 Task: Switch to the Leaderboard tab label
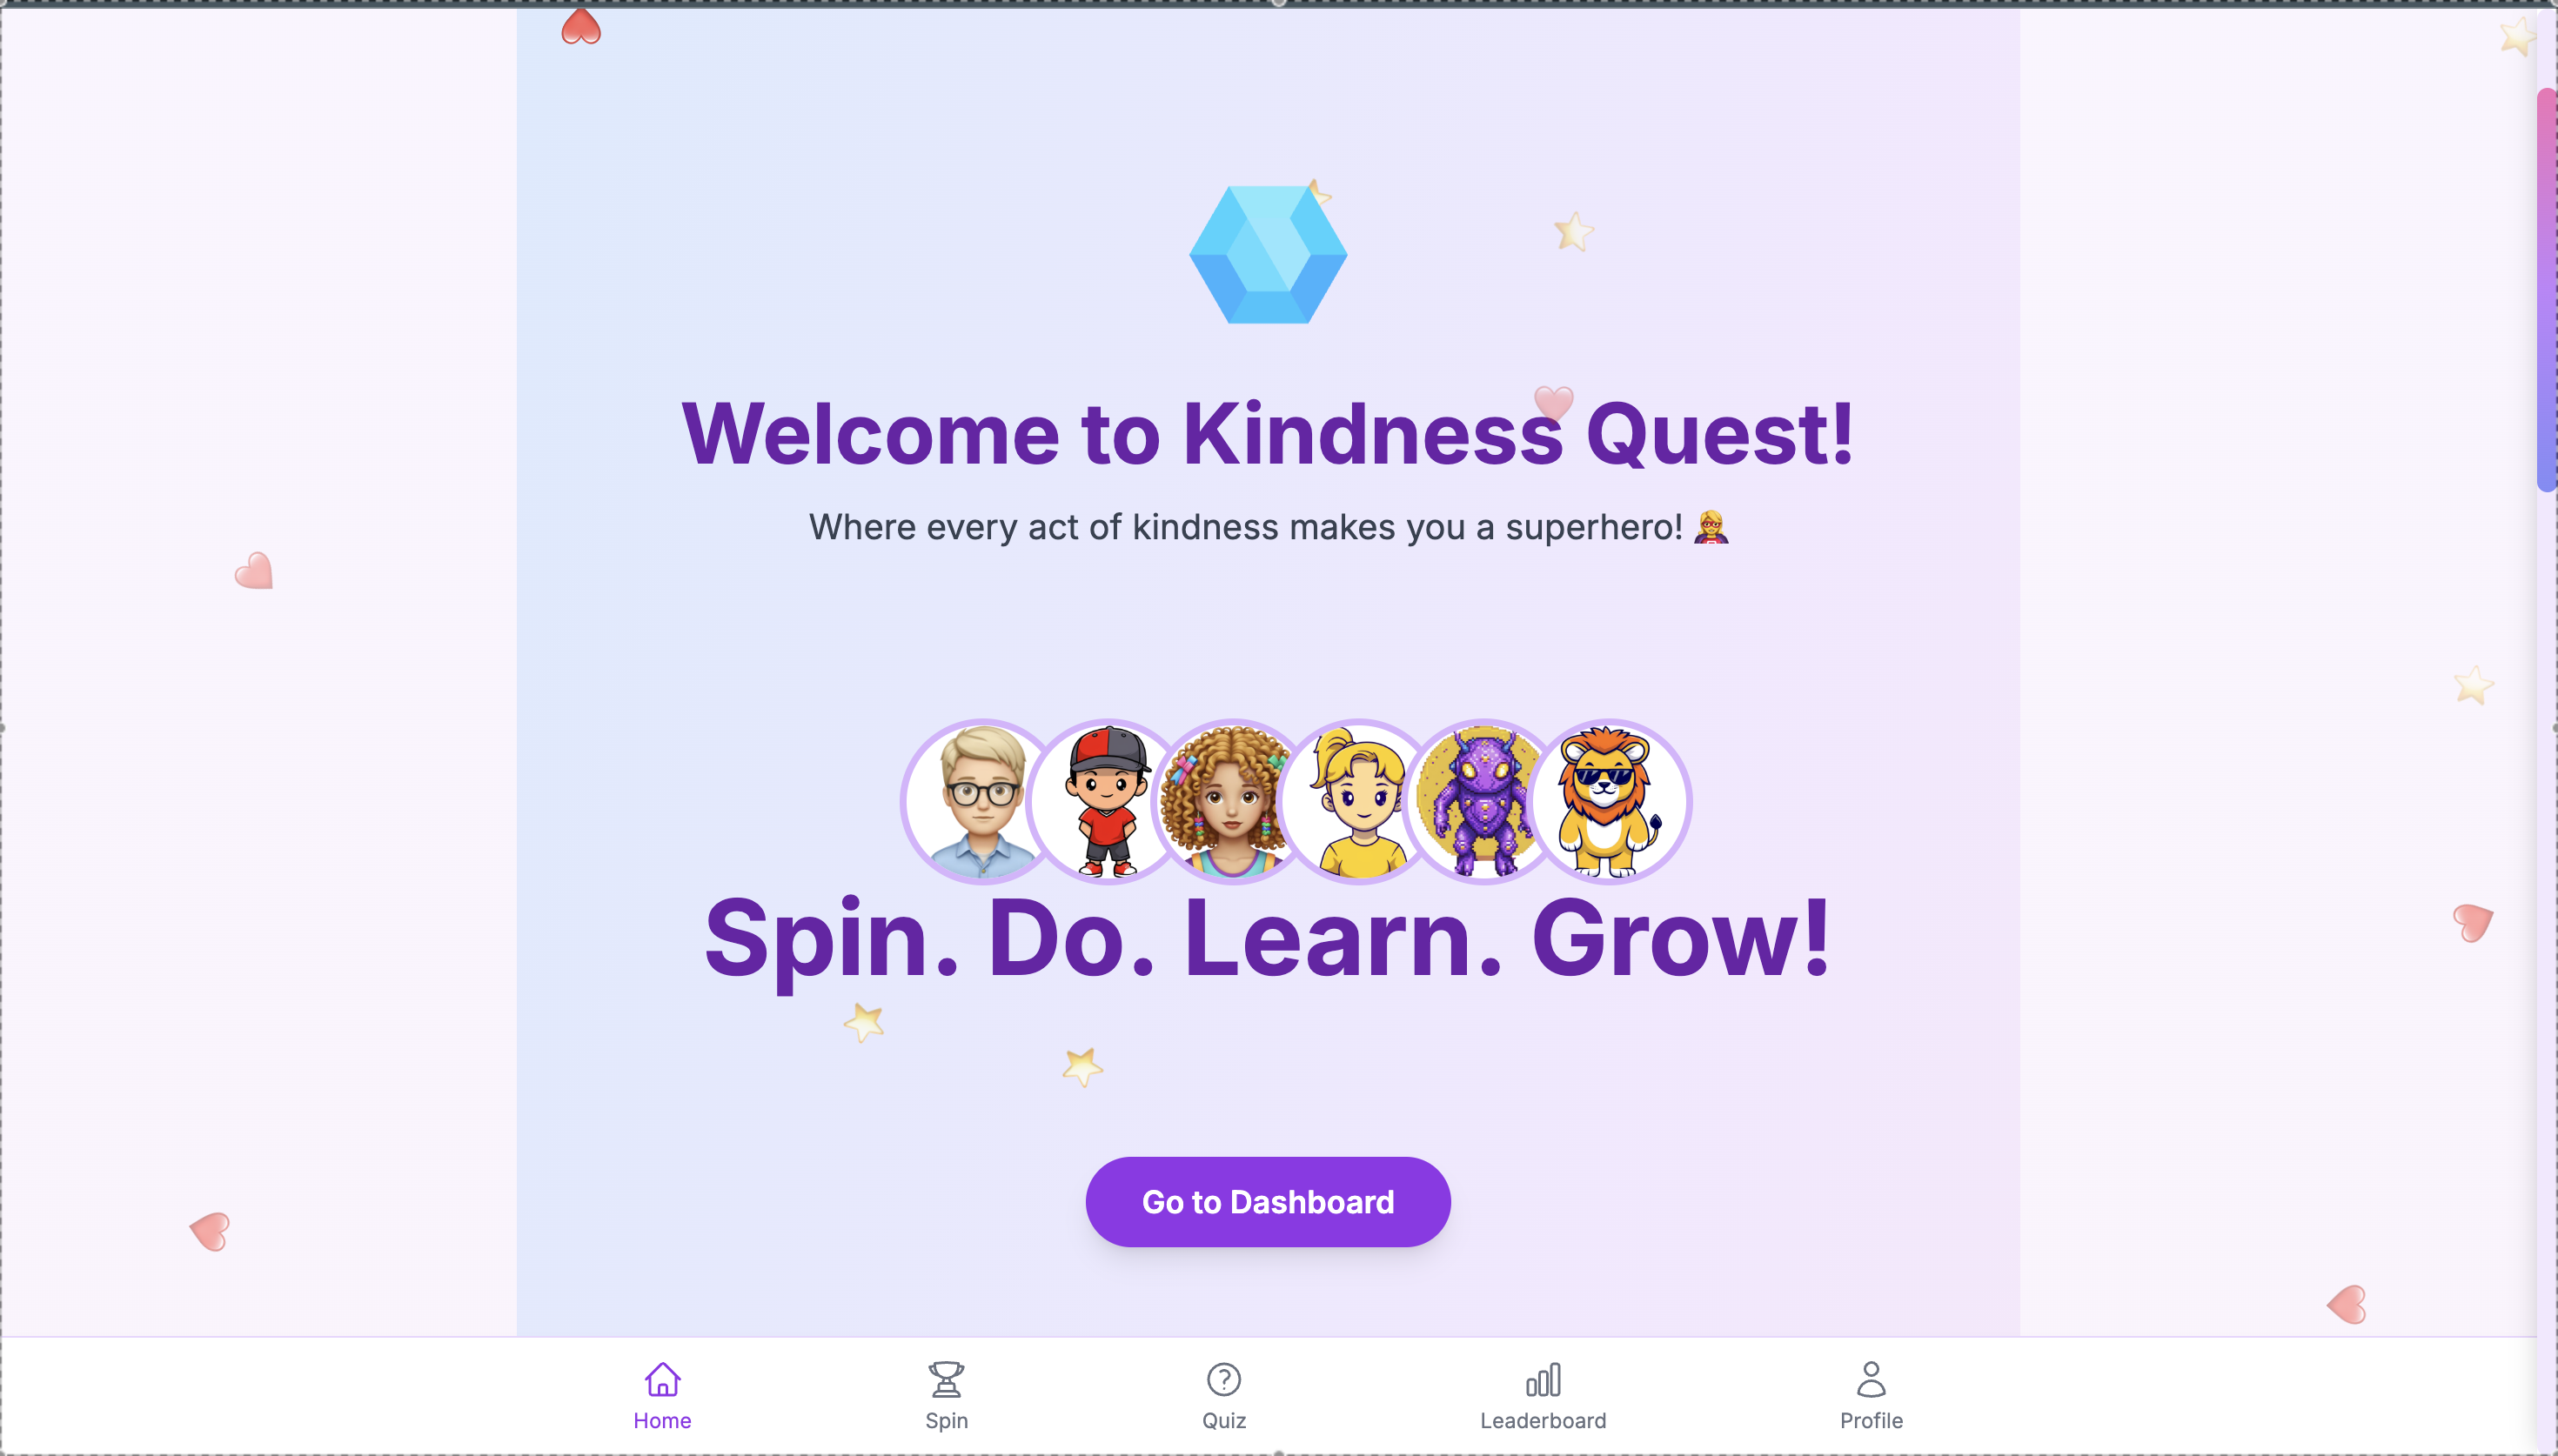coord(1543,1420)
